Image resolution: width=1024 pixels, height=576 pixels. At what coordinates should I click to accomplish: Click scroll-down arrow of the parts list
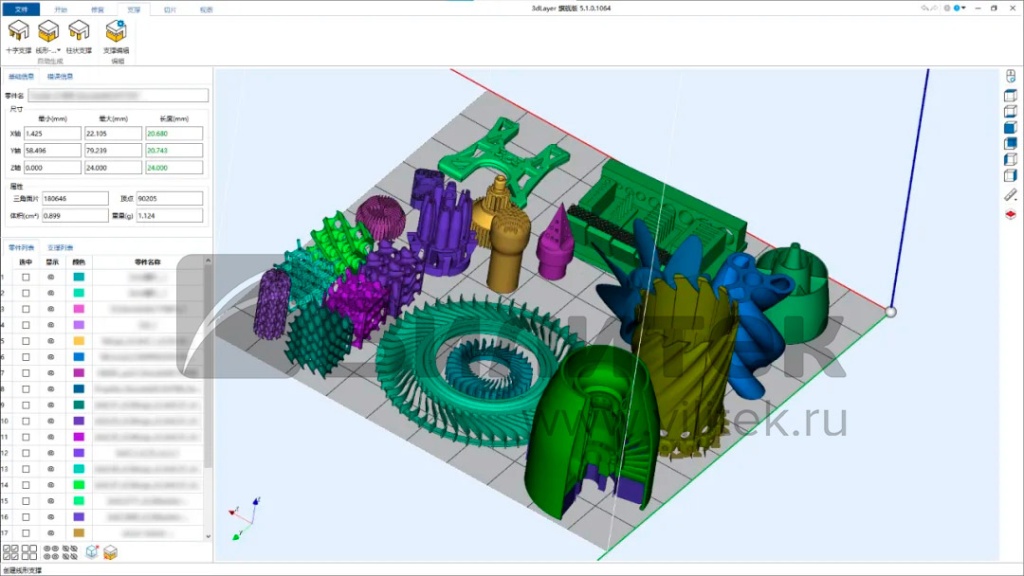pos(208,535)
